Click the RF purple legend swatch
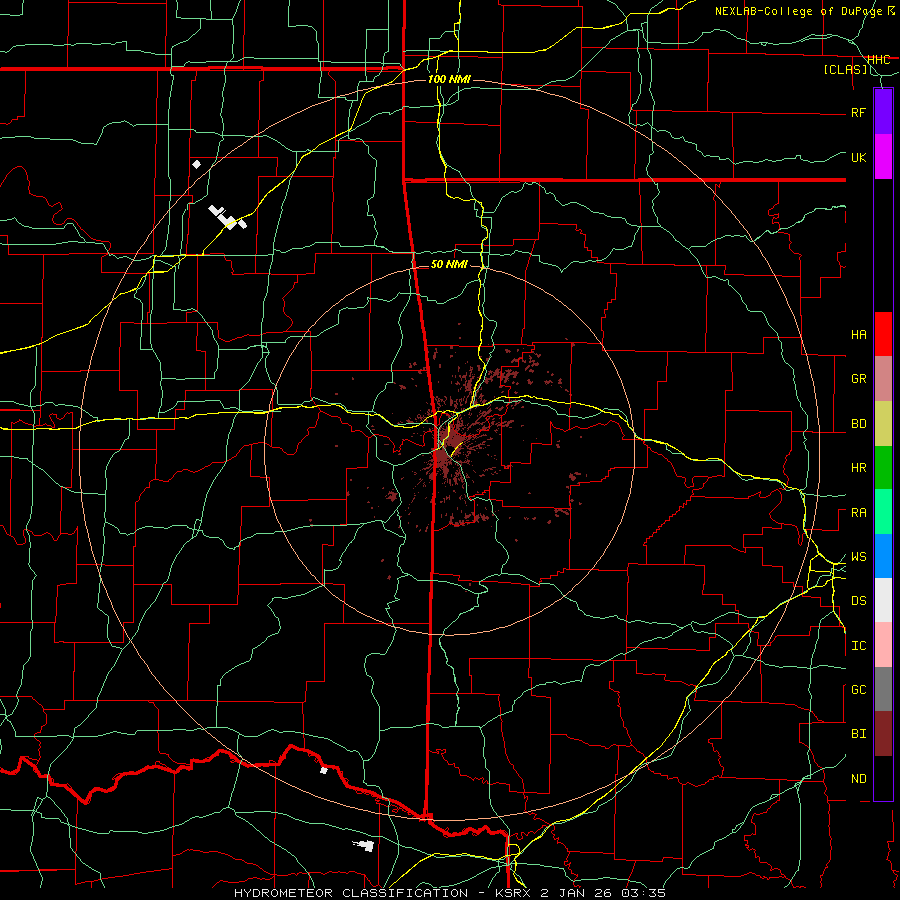The height and width of the screenshot is (900, 900). pyautogui.click(x=883, y=112)
